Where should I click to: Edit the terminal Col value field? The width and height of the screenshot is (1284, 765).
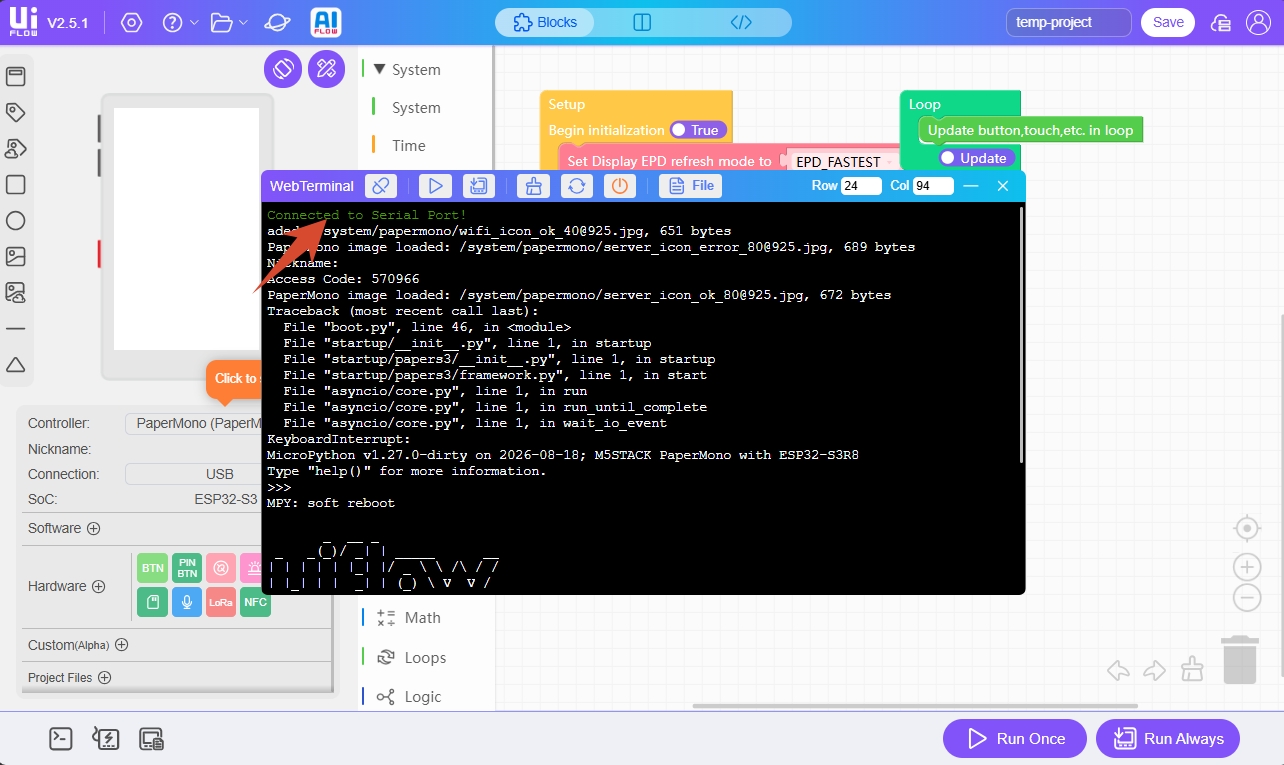click(933, 186)
